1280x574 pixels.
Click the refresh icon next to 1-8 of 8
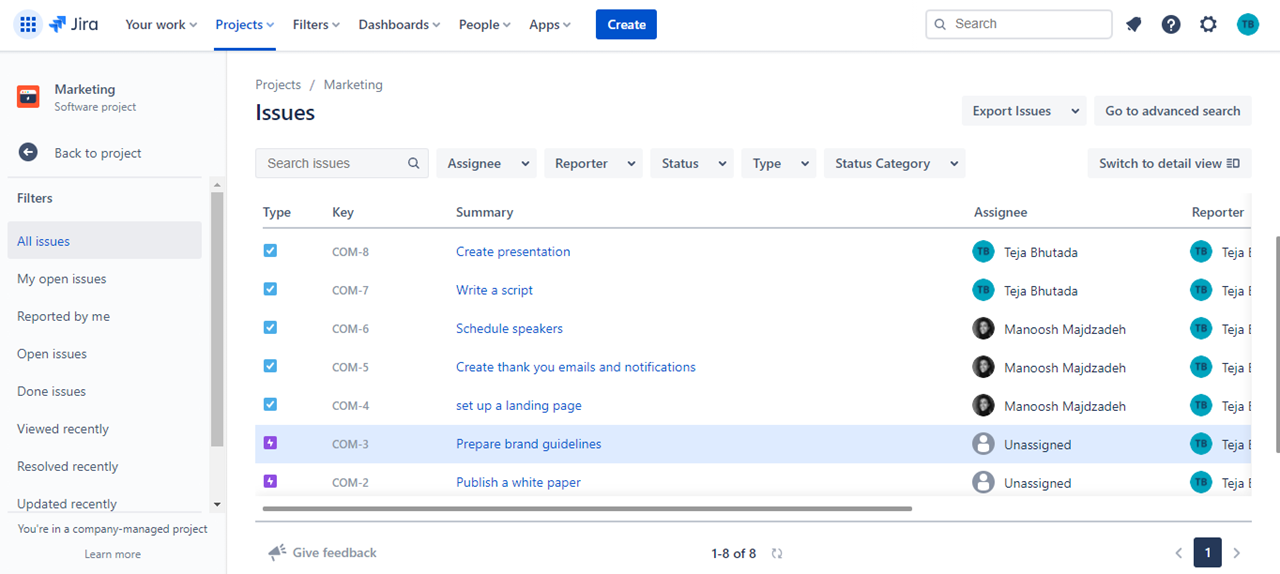tap(777, 553)
